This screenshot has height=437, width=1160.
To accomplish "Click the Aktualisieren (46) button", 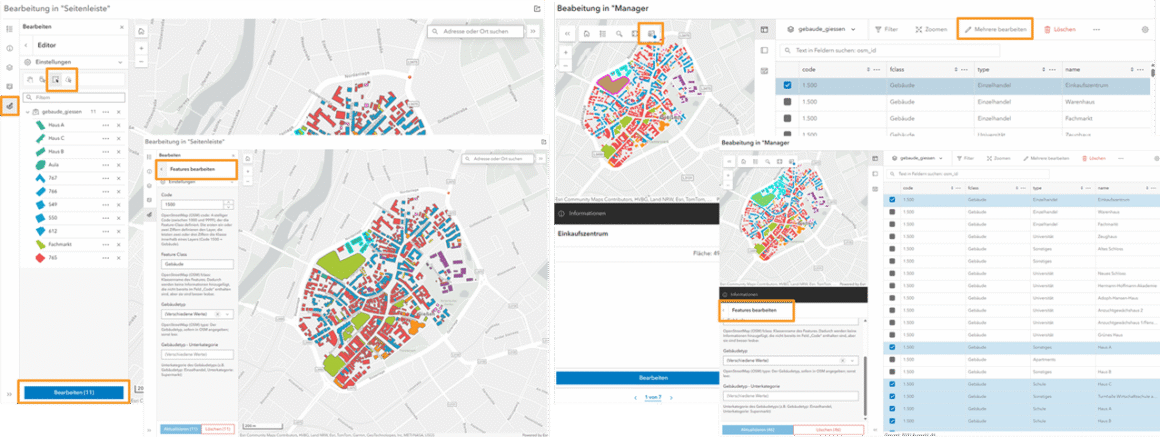I will (757, 430).
